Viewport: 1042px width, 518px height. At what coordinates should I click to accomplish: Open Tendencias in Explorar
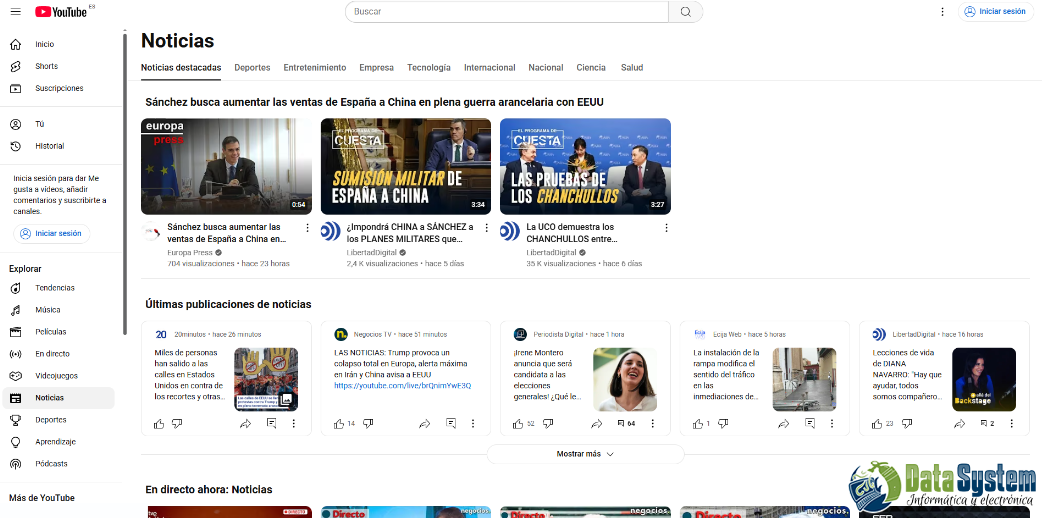pyautogui.click(x=57, y=287)
